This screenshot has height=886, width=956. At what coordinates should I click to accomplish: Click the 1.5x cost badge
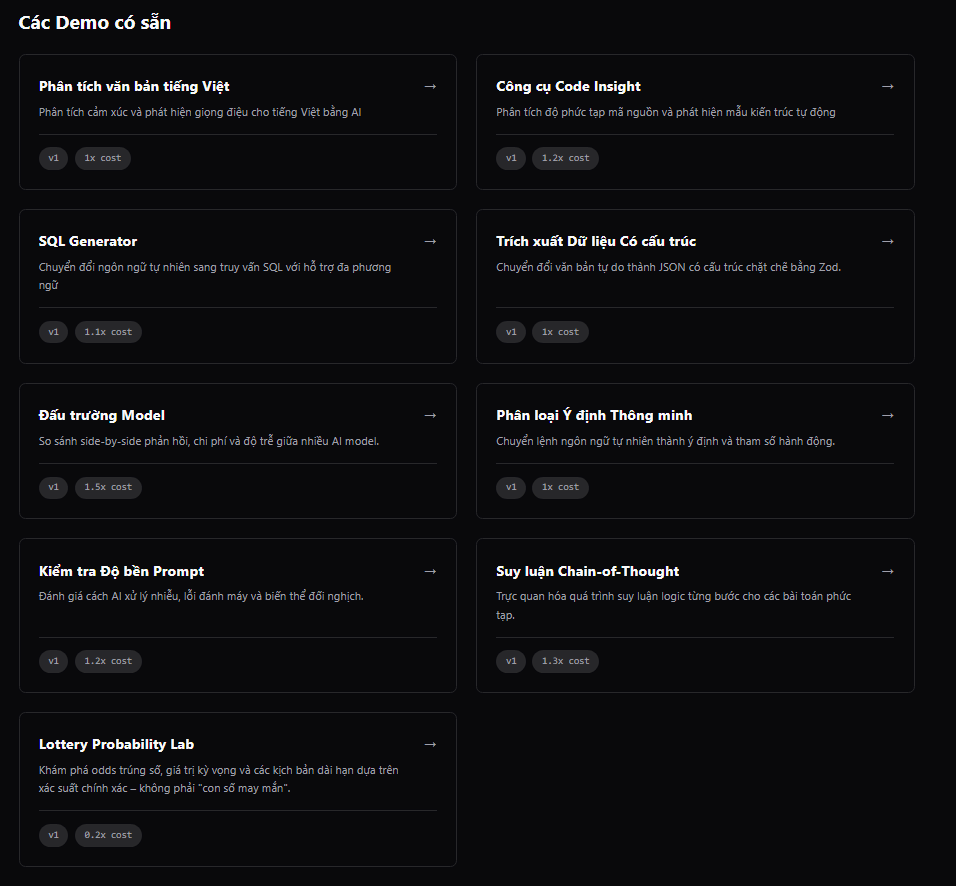[x=108, y=487]
